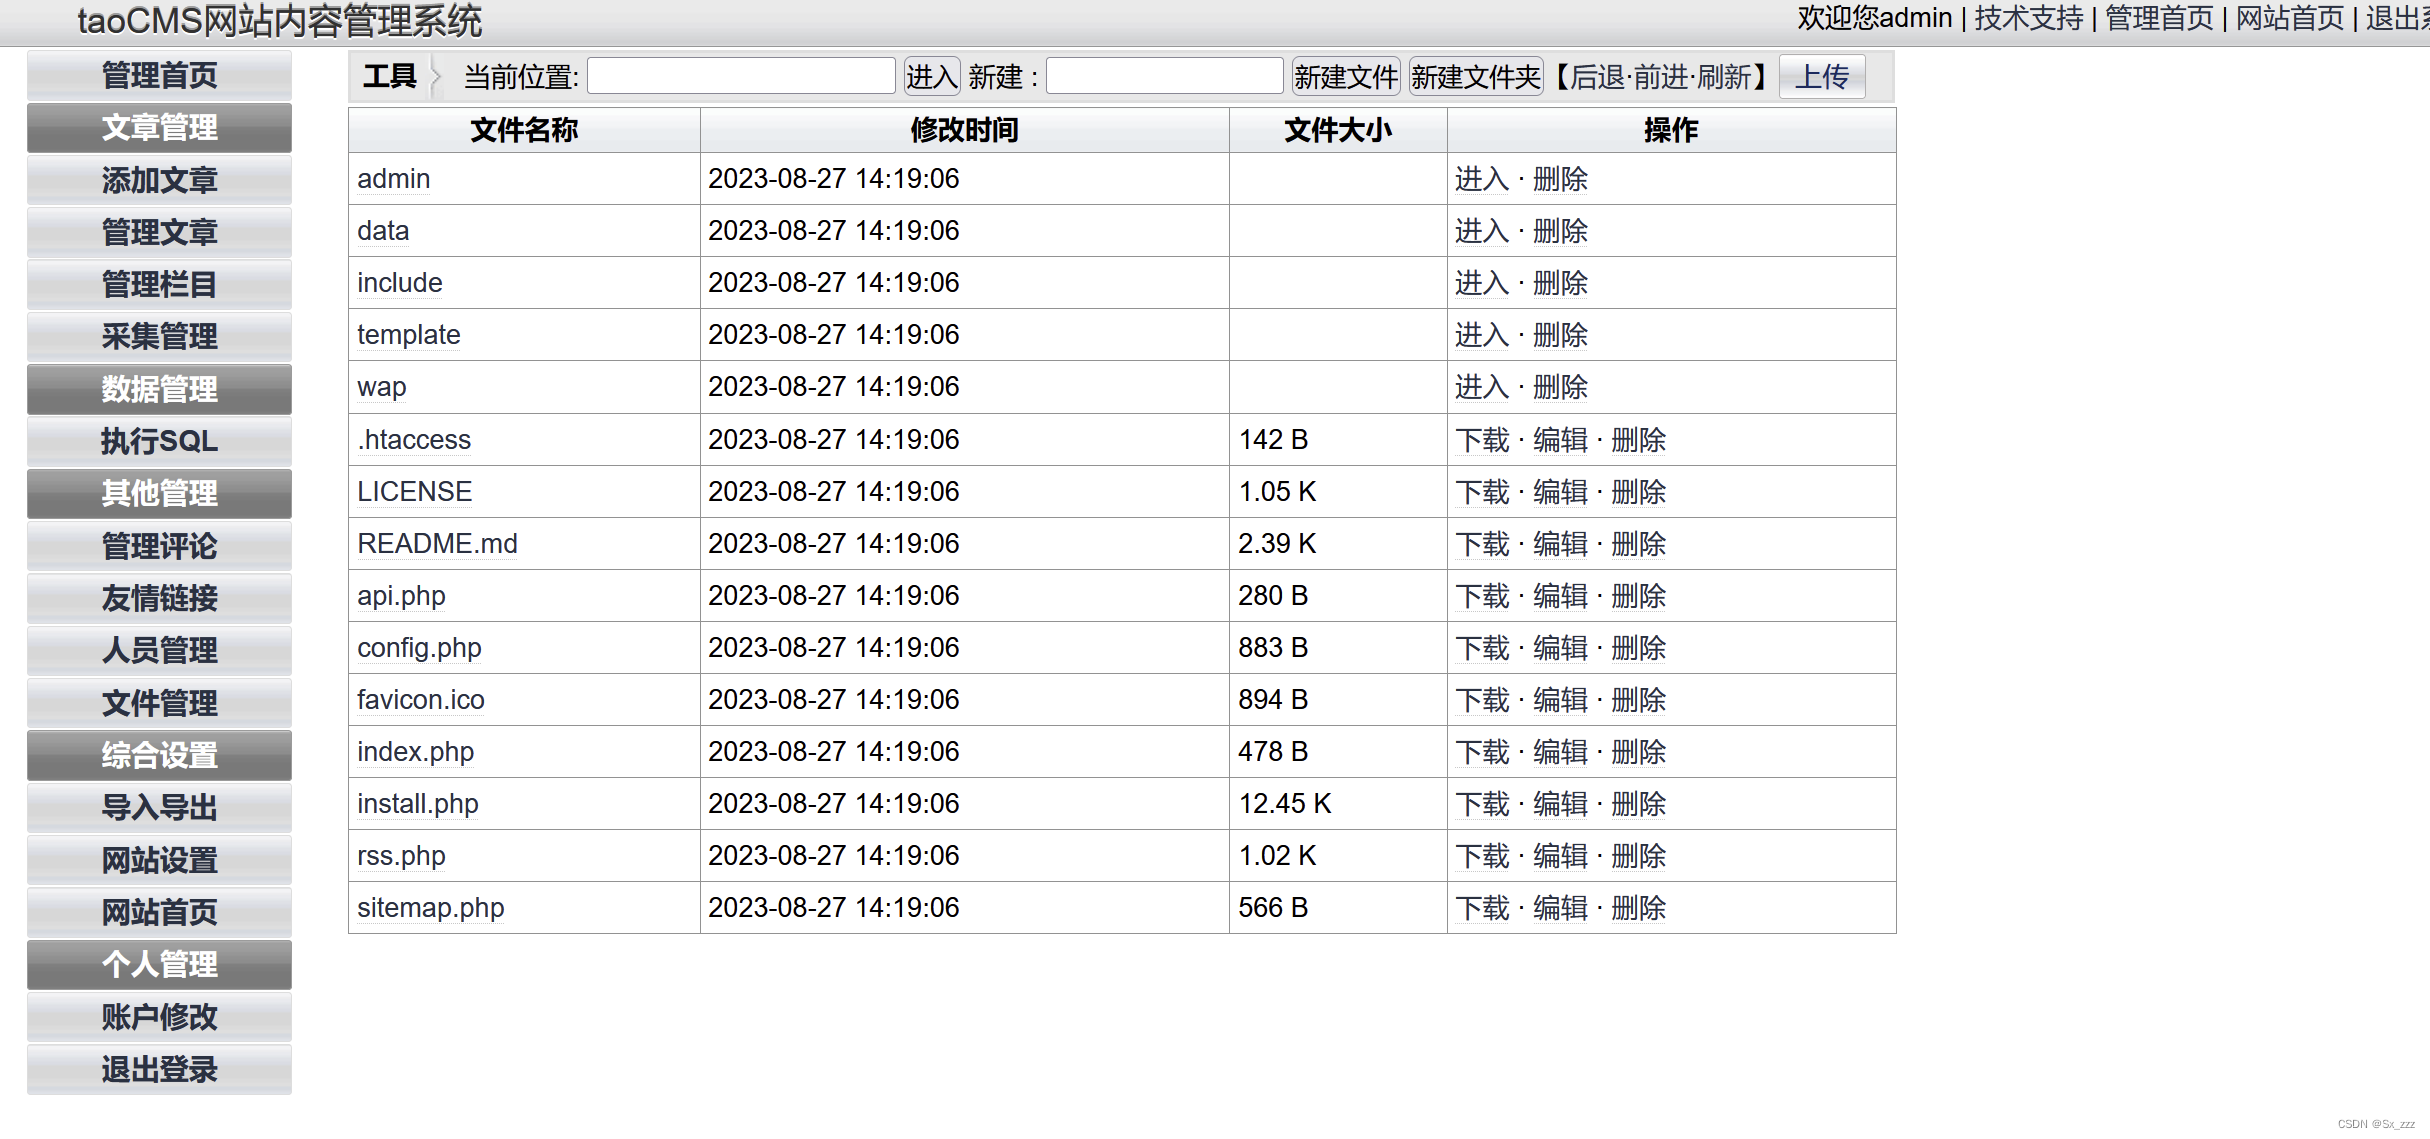This screenshot has height=1139, width=2430.
Task: Click 进入 button beside current location field
Action: (931, 77)
